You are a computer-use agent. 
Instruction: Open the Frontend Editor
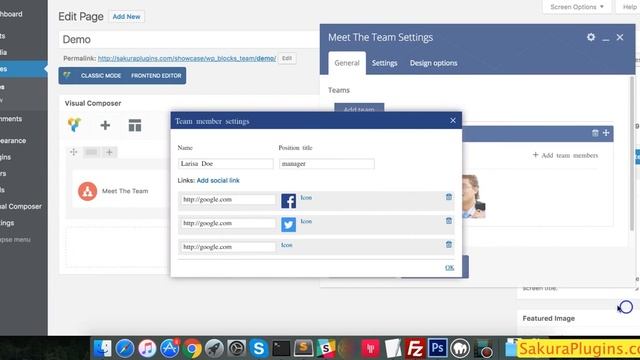click(x=156, y=76)
